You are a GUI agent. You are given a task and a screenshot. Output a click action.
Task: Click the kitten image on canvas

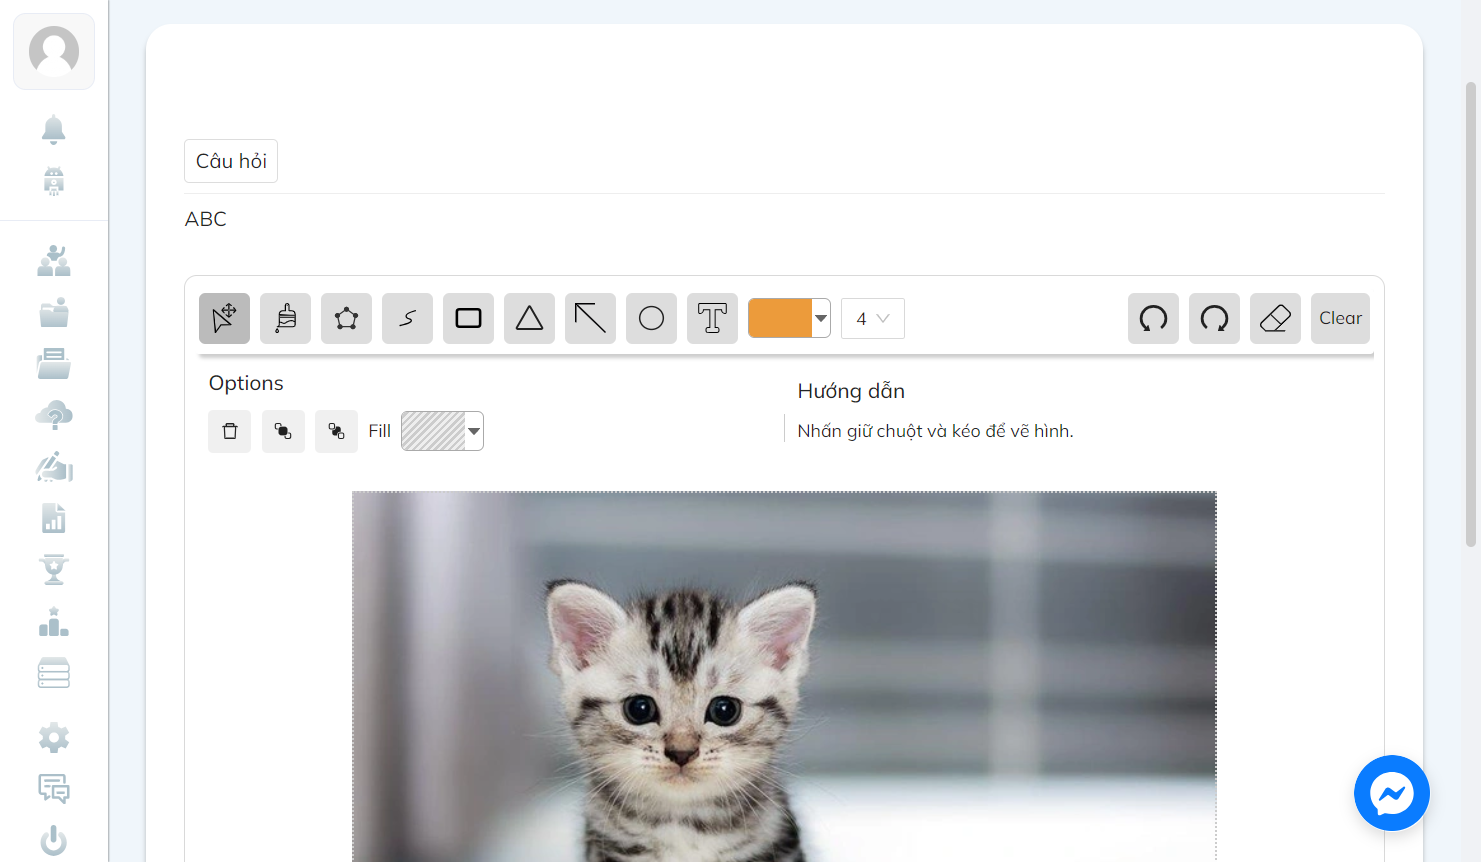click(x=784, y=676)
